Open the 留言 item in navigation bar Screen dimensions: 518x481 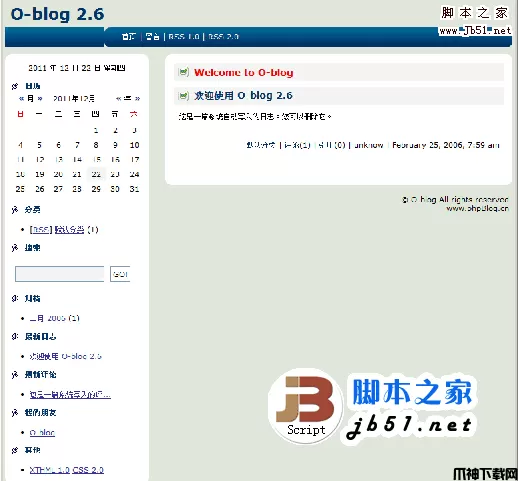coord(152,36)
